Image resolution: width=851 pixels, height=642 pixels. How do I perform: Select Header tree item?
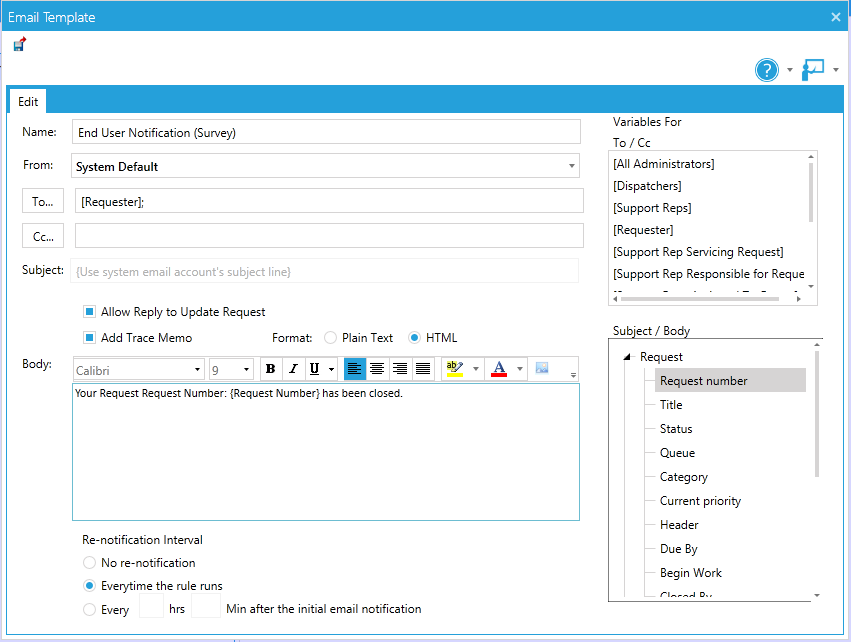[679, 525]
